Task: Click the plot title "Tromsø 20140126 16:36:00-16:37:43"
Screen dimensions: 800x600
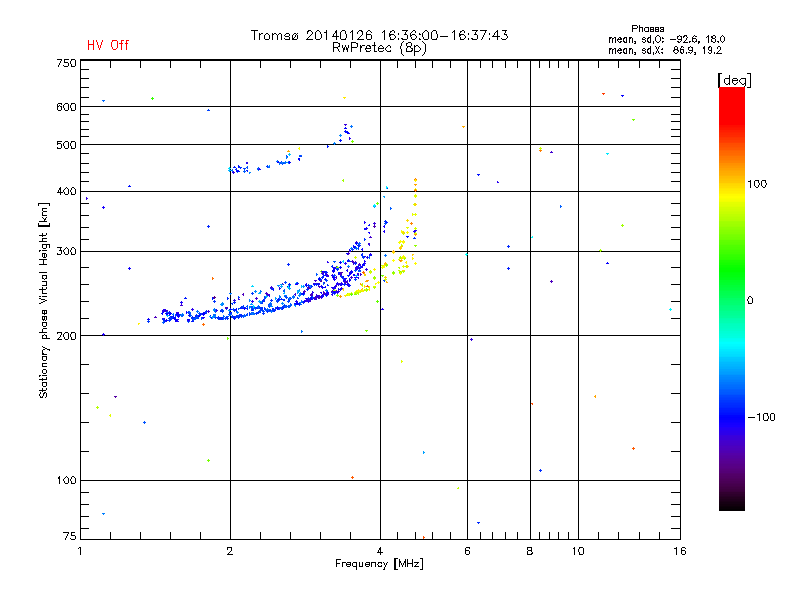Action: tap(380, 35)
